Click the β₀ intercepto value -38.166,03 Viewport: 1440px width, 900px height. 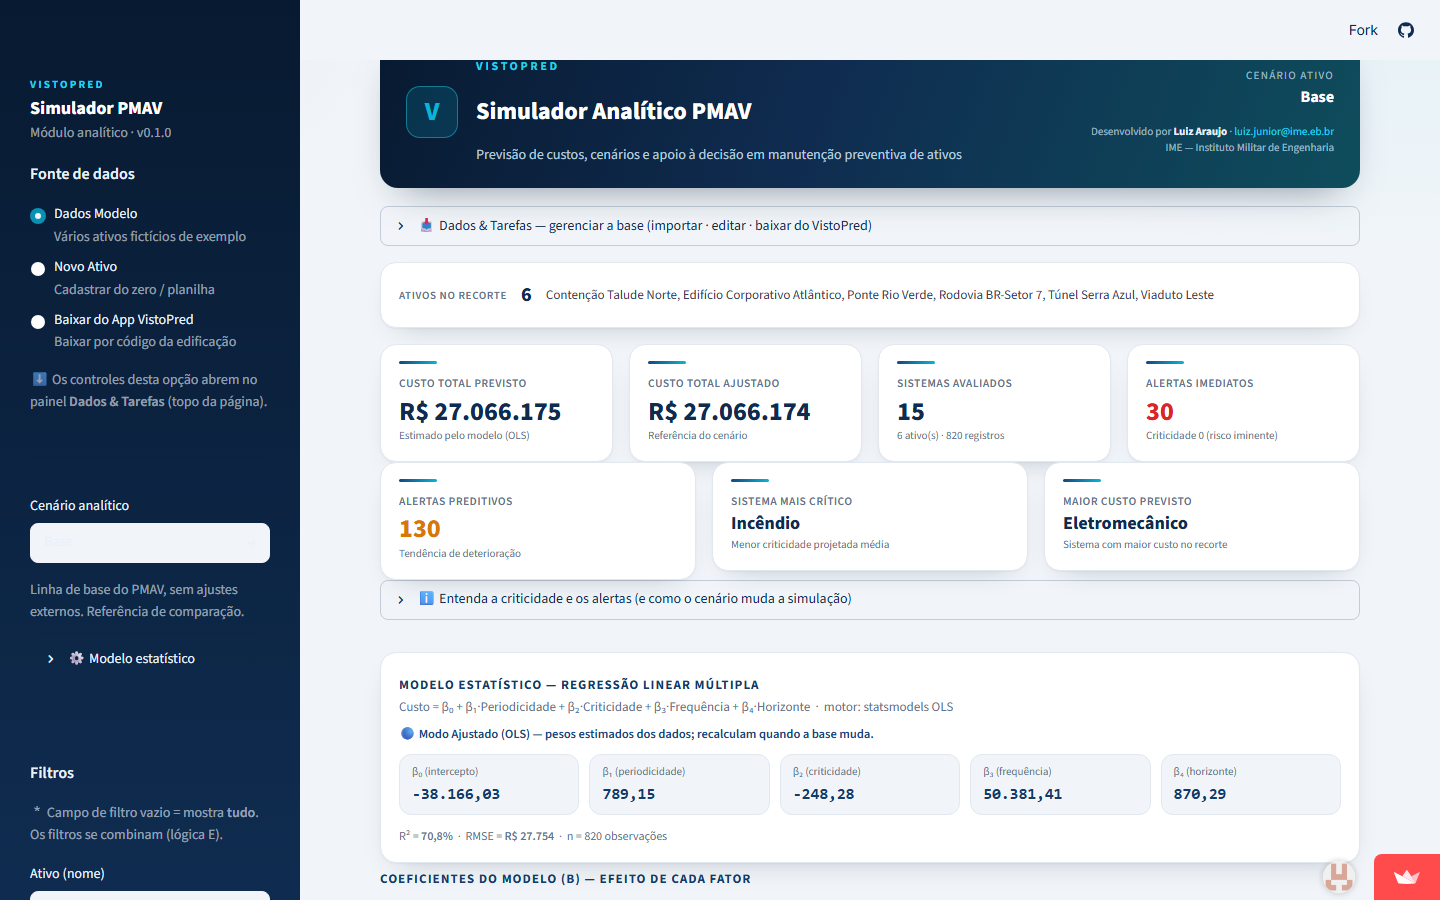456,794
